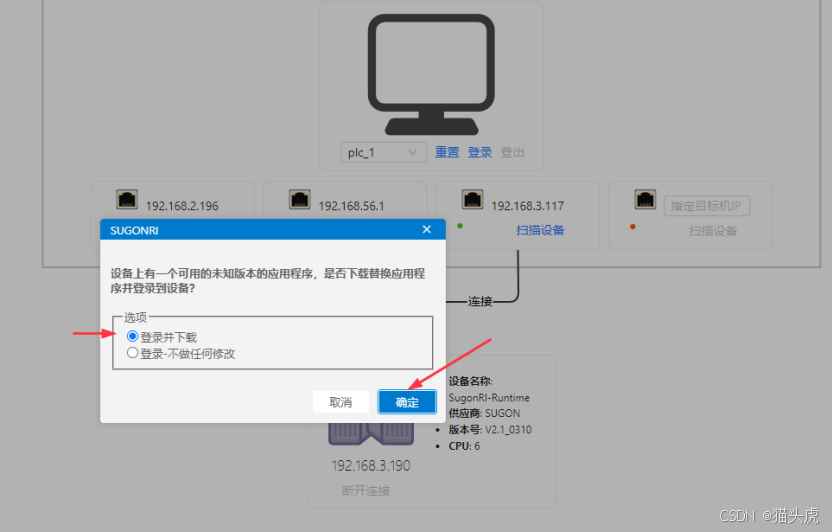The height and width of the screenshot is (532, 832).
Task: Click the SUGONRI dialog title bar
Action: (x=273, y=230)
